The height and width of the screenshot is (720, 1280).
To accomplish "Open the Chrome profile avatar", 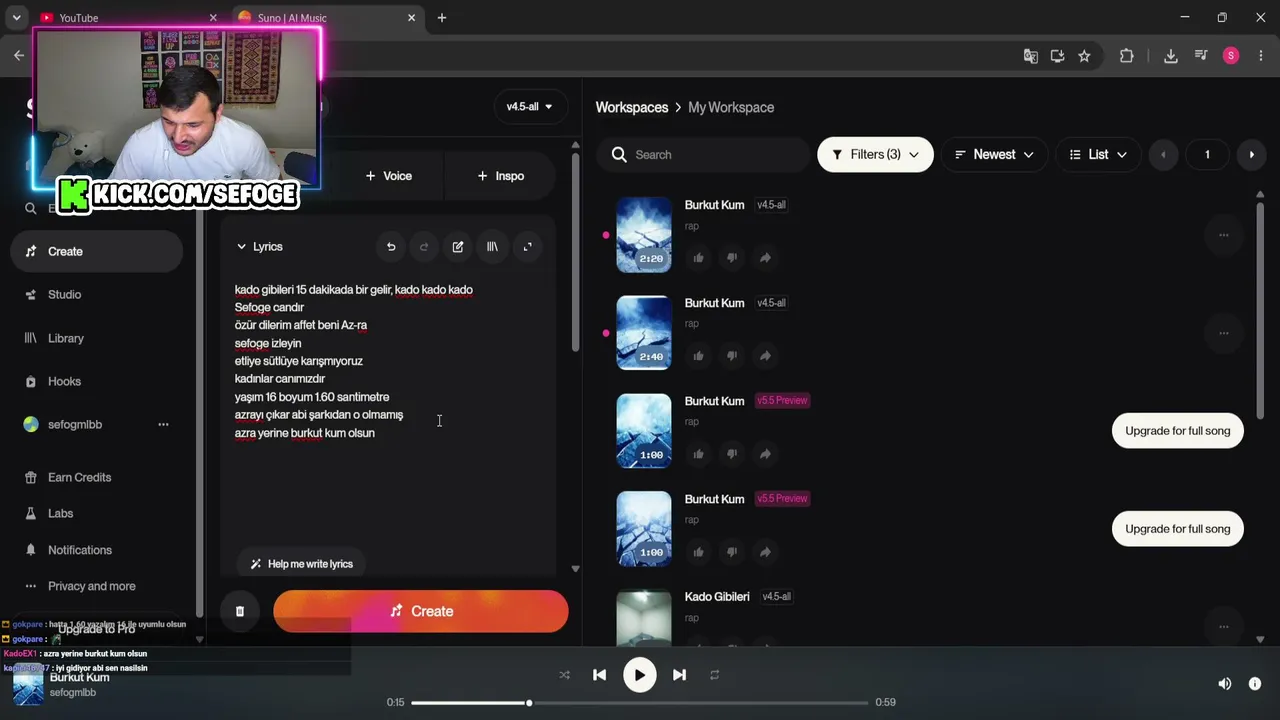I will 1231,56.
